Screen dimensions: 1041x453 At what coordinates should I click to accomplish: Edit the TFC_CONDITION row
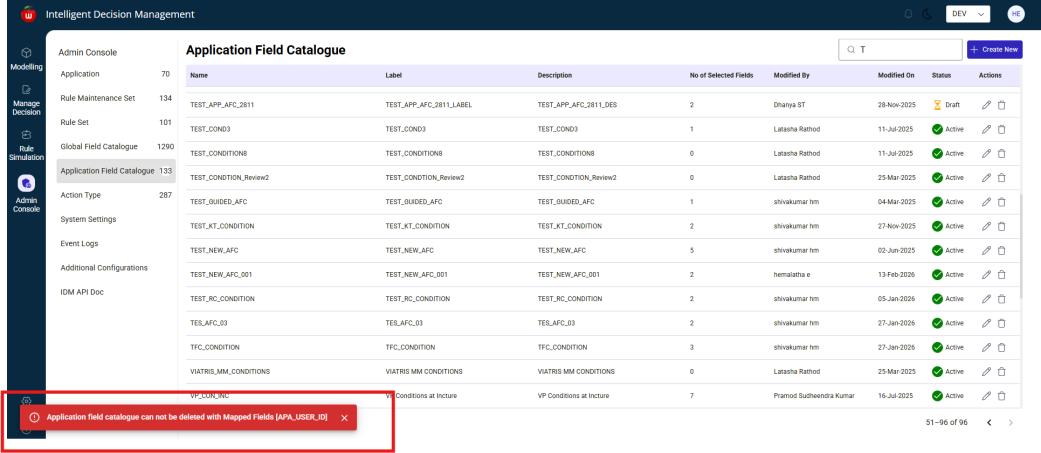click(x=987, y=347)
